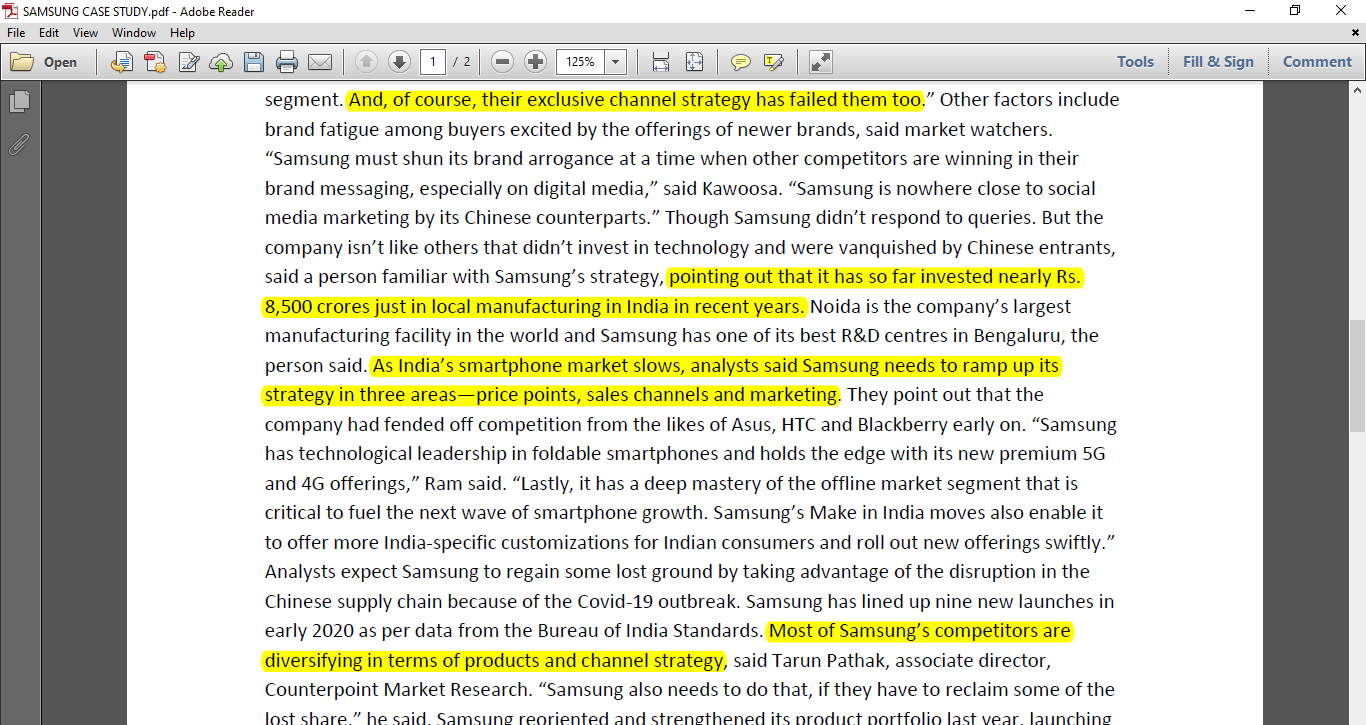Click the Create PDF icon
1366x725 pixels.
click(155, 62)
